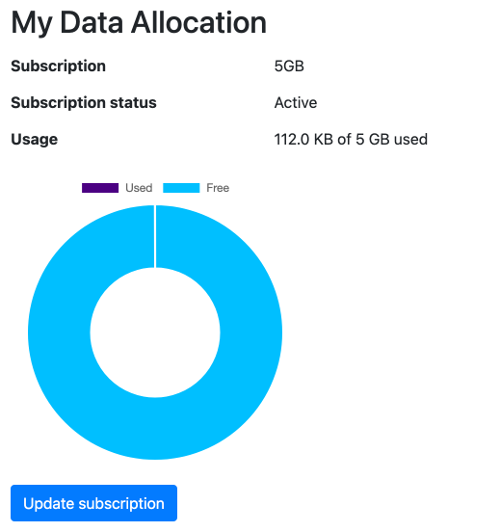Image resolution: width=500 pixels, height=532 pixels.
Task: Click the Subscription label
Action: 58,66
